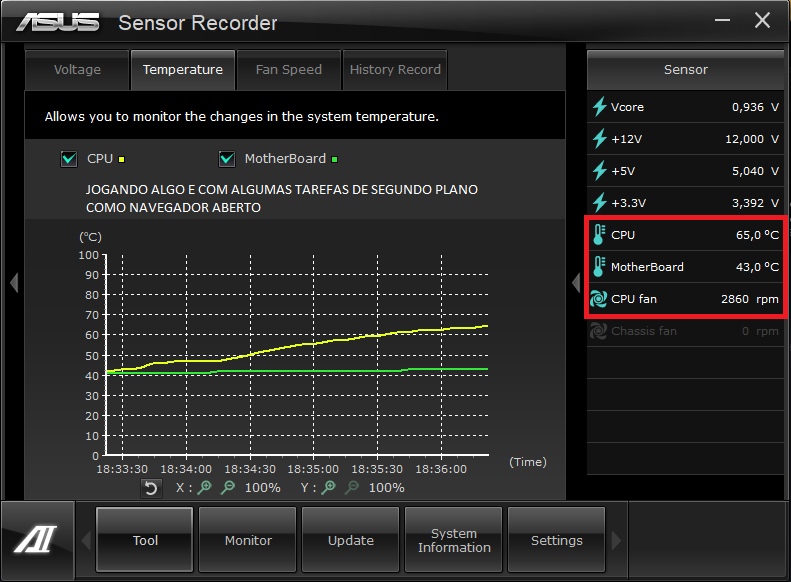The width and height of the screenshot is (791, 582).
Task: Uncheck the CPU temperature checkbox
Action: [69, 159]
